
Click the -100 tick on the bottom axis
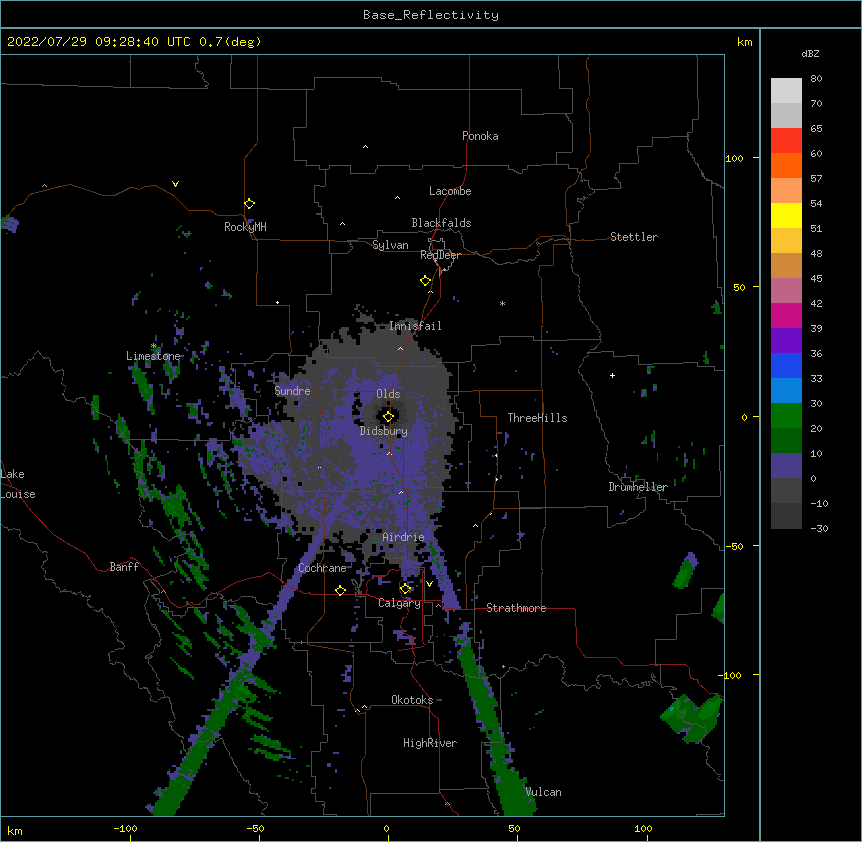coord(125,828)
